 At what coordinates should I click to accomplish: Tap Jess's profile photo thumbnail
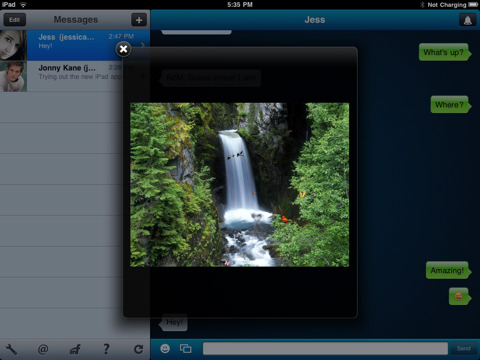[13, 45]
